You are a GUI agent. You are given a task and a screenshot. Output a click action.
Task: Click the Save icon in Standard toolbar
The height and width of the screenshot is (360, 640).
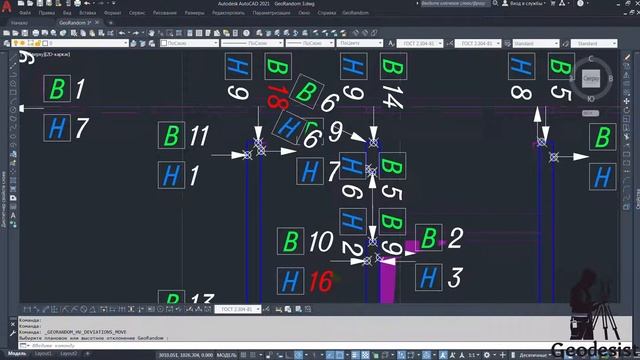pos(25,33)
